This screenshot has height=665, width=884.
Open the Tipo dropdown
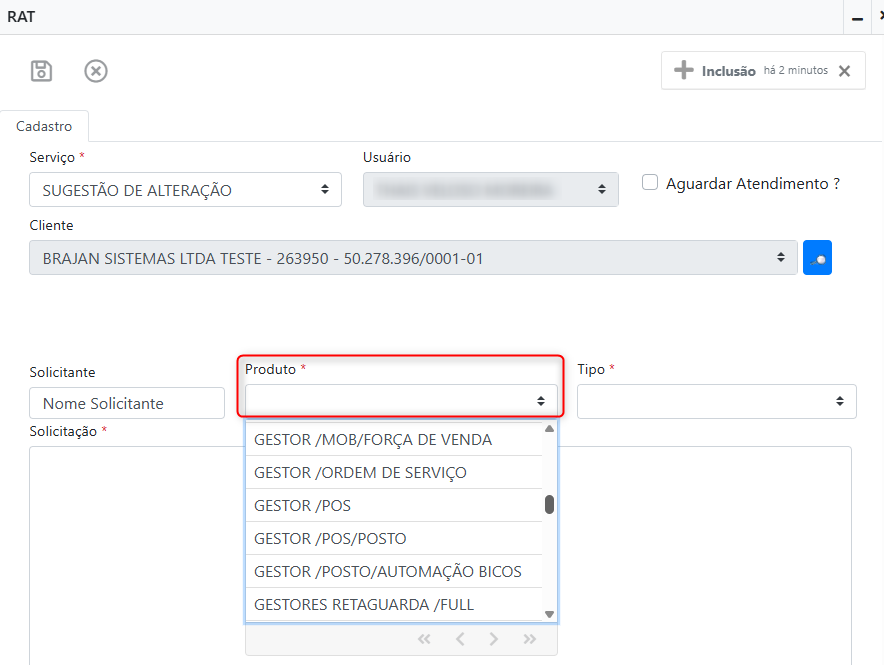coord(717,401)
